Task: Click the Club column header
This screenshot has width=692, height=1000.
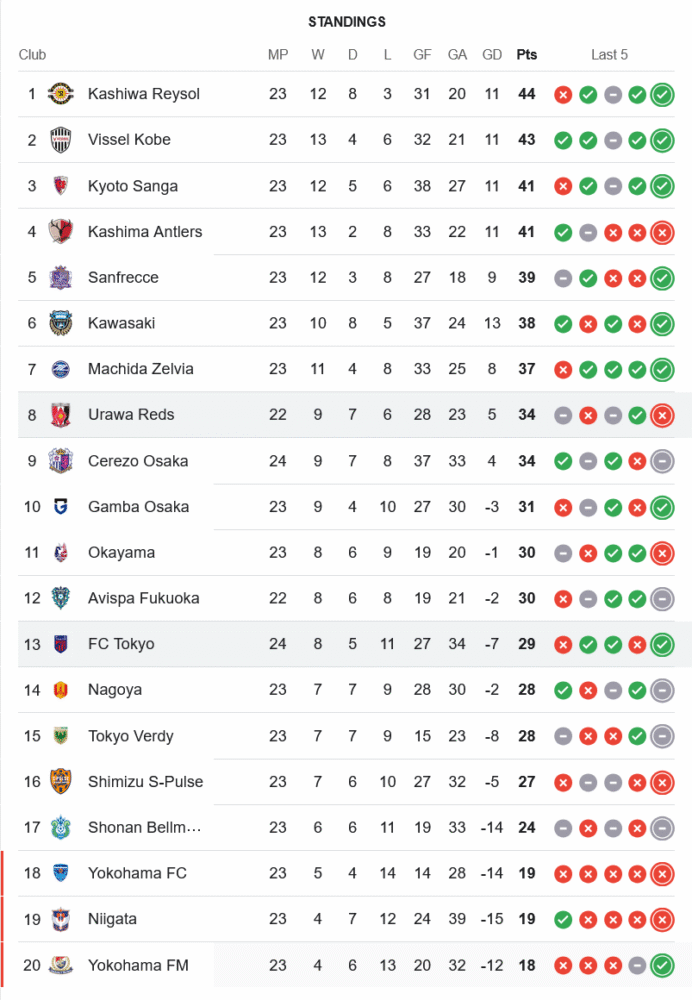Action: coord(32,55)
